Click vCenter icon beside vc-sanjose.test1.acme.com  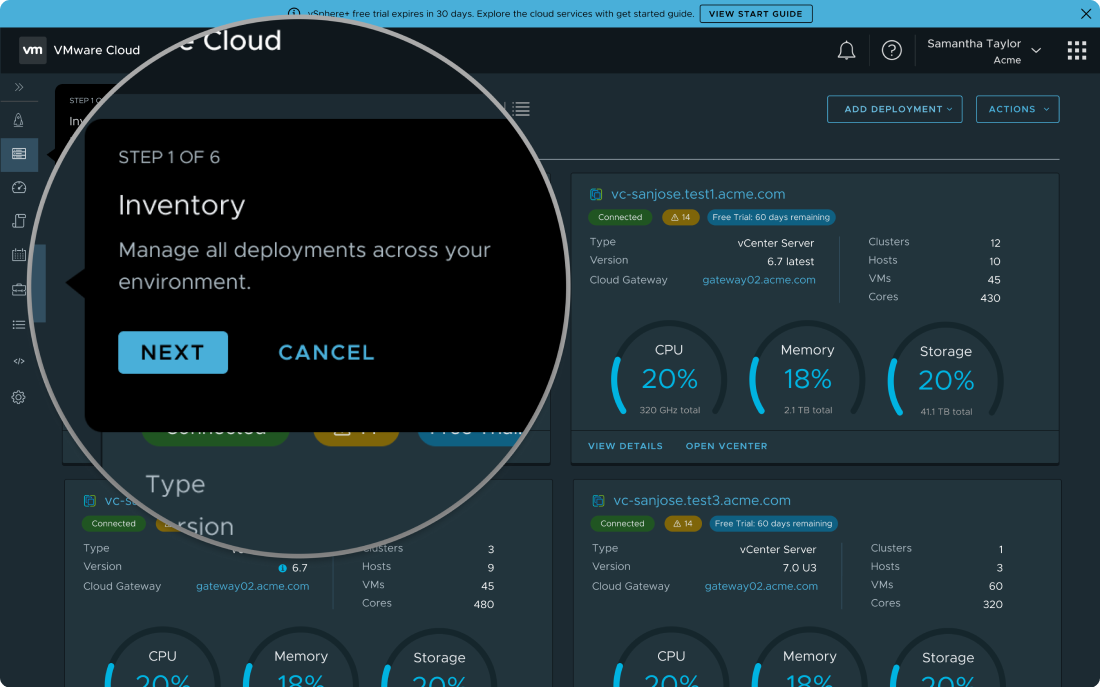pyautogui.click(x=596, y=194)
